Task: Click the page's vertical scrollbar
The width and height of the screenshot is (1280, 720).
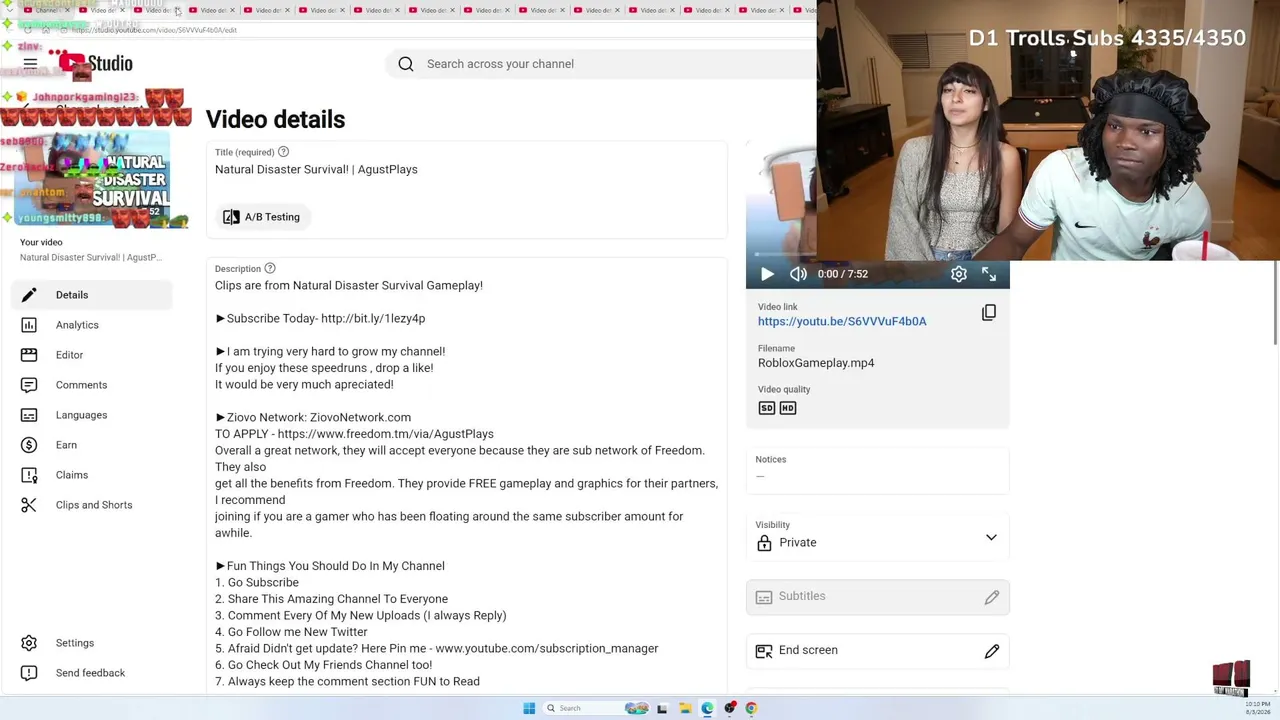Action: [1276, 305]
